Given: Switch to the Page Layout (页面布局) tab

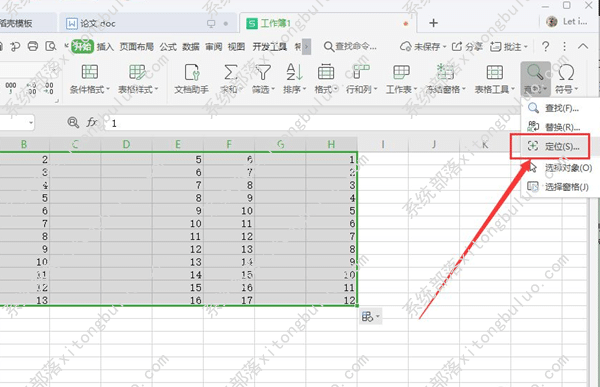Looking at the screenshot, I should [137, 47].
